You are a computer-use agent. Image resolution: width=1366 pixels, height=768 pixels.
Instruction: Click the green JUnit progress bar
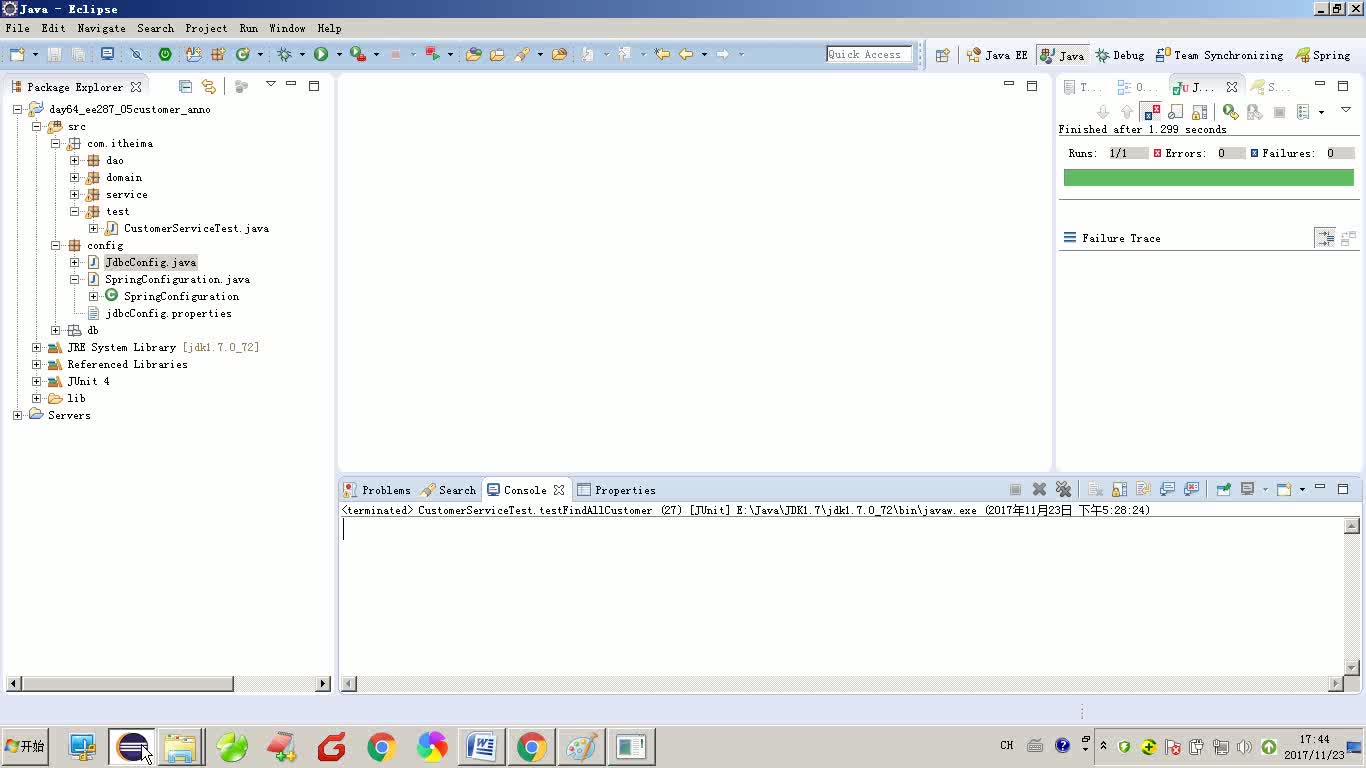1208,178
